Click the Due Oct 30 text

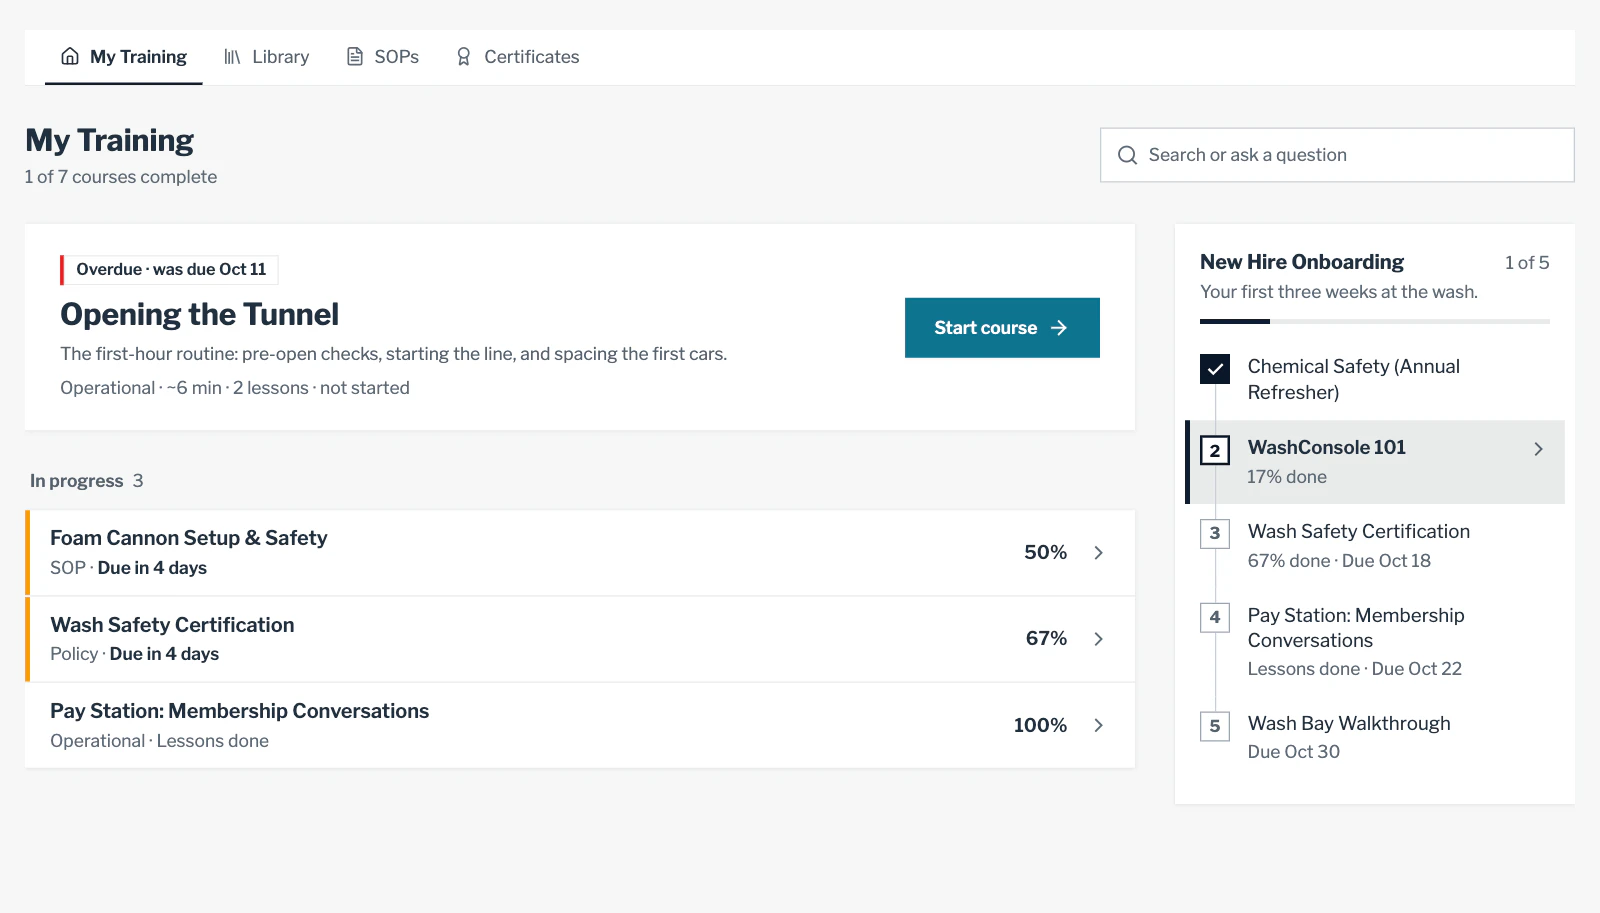pos(1293,752)
